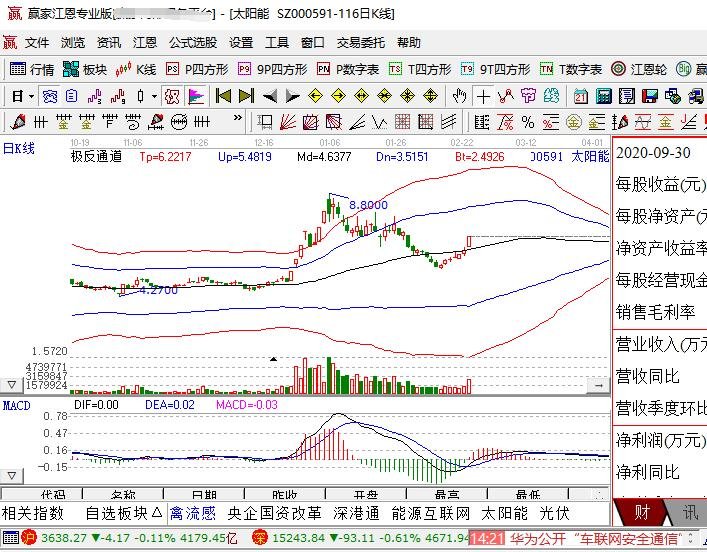Viewport: 707px width, 552px height.
Task: Switch to the 央企国资改革 tab
Action: click(x=275, y=513)
